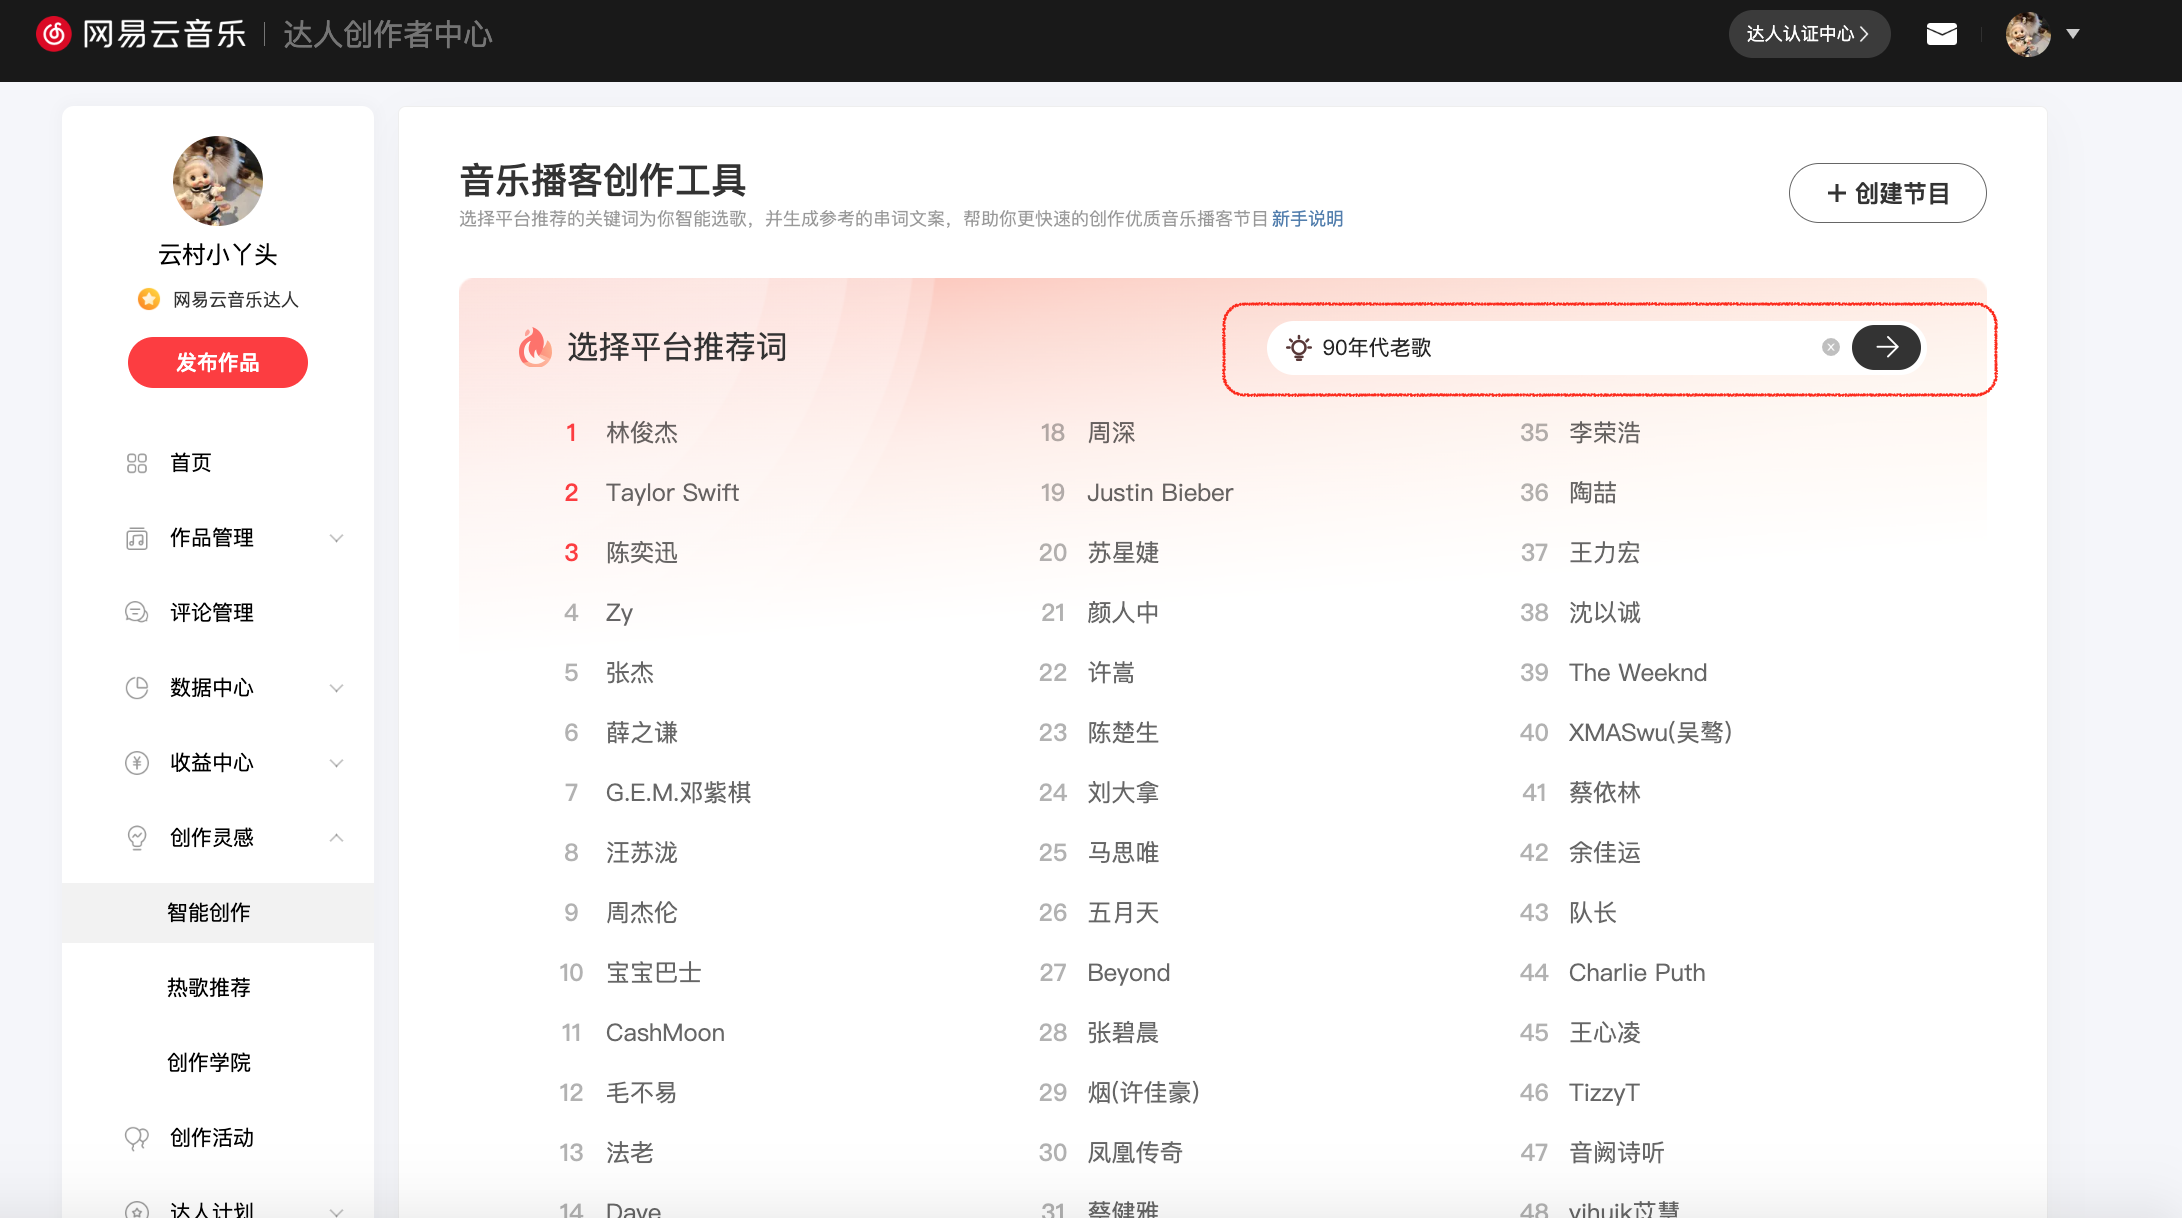Image resolution: width=2182 pixels, height=1218 pixels.
Task: Click the NetEase Cloud Music logo
Action: pyautogui.click(x=54, y=34)
